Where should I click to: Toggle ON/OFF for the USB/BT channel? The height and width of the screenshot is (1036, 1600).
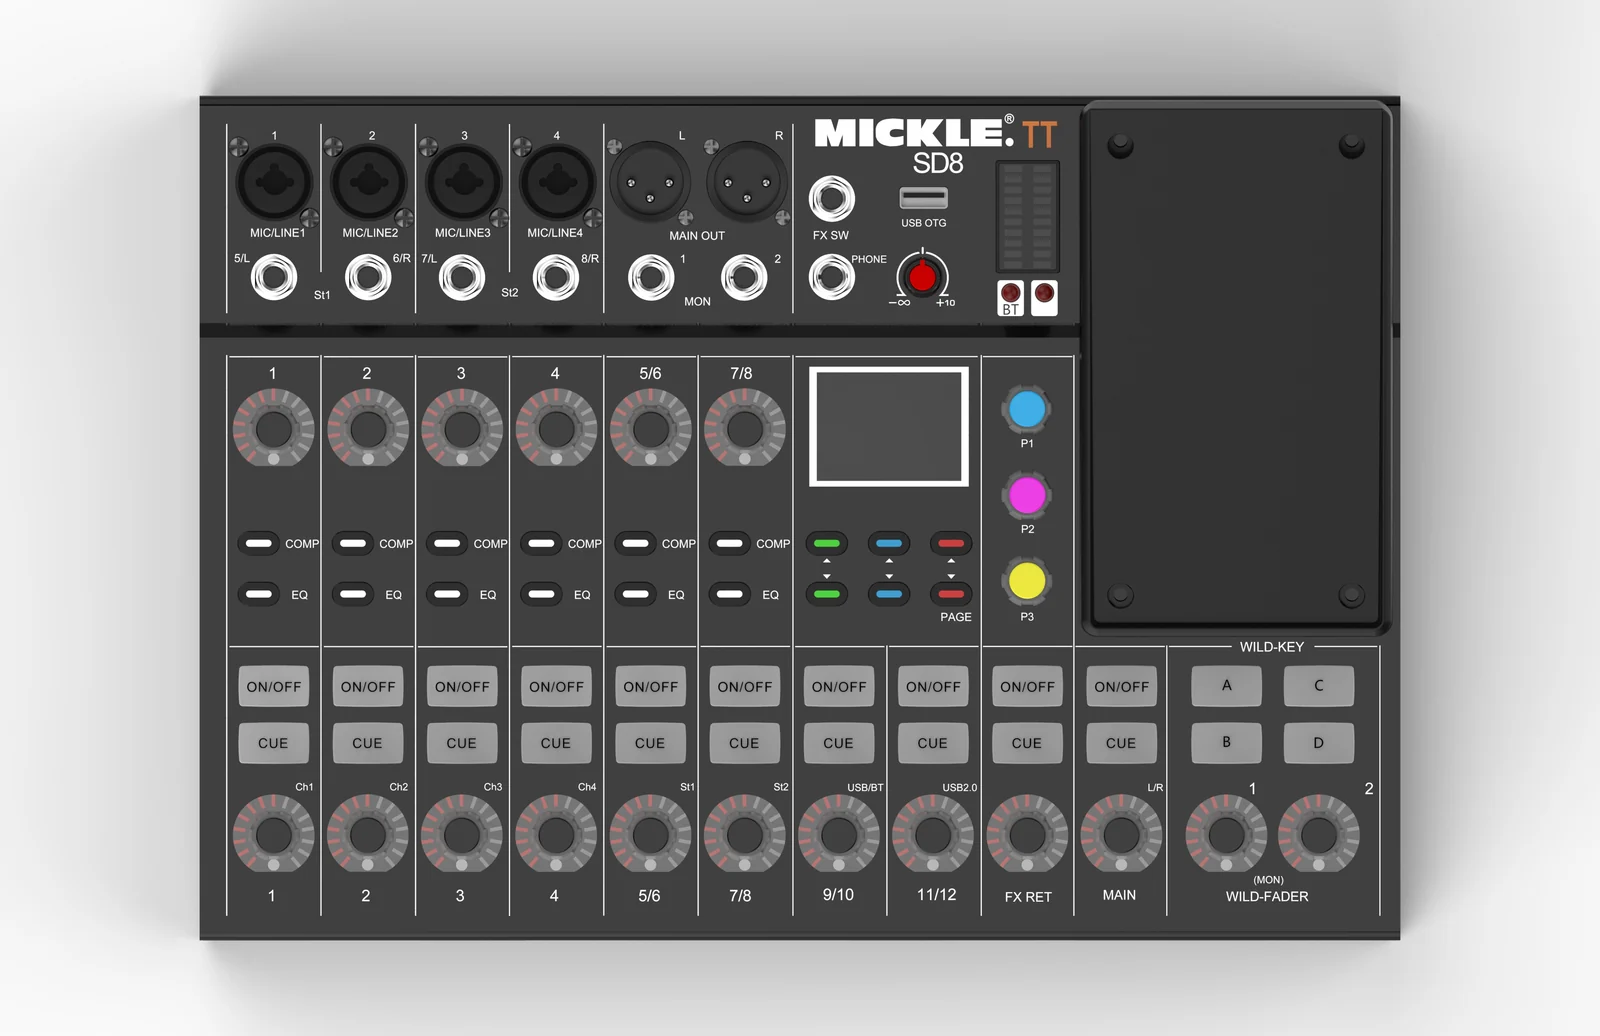(839, 686)
